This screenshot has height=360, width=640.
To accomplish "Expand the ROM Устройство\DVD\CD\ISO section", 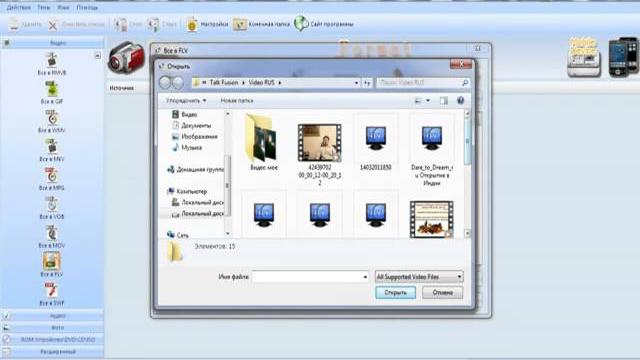I will click(x=52, y=339).
